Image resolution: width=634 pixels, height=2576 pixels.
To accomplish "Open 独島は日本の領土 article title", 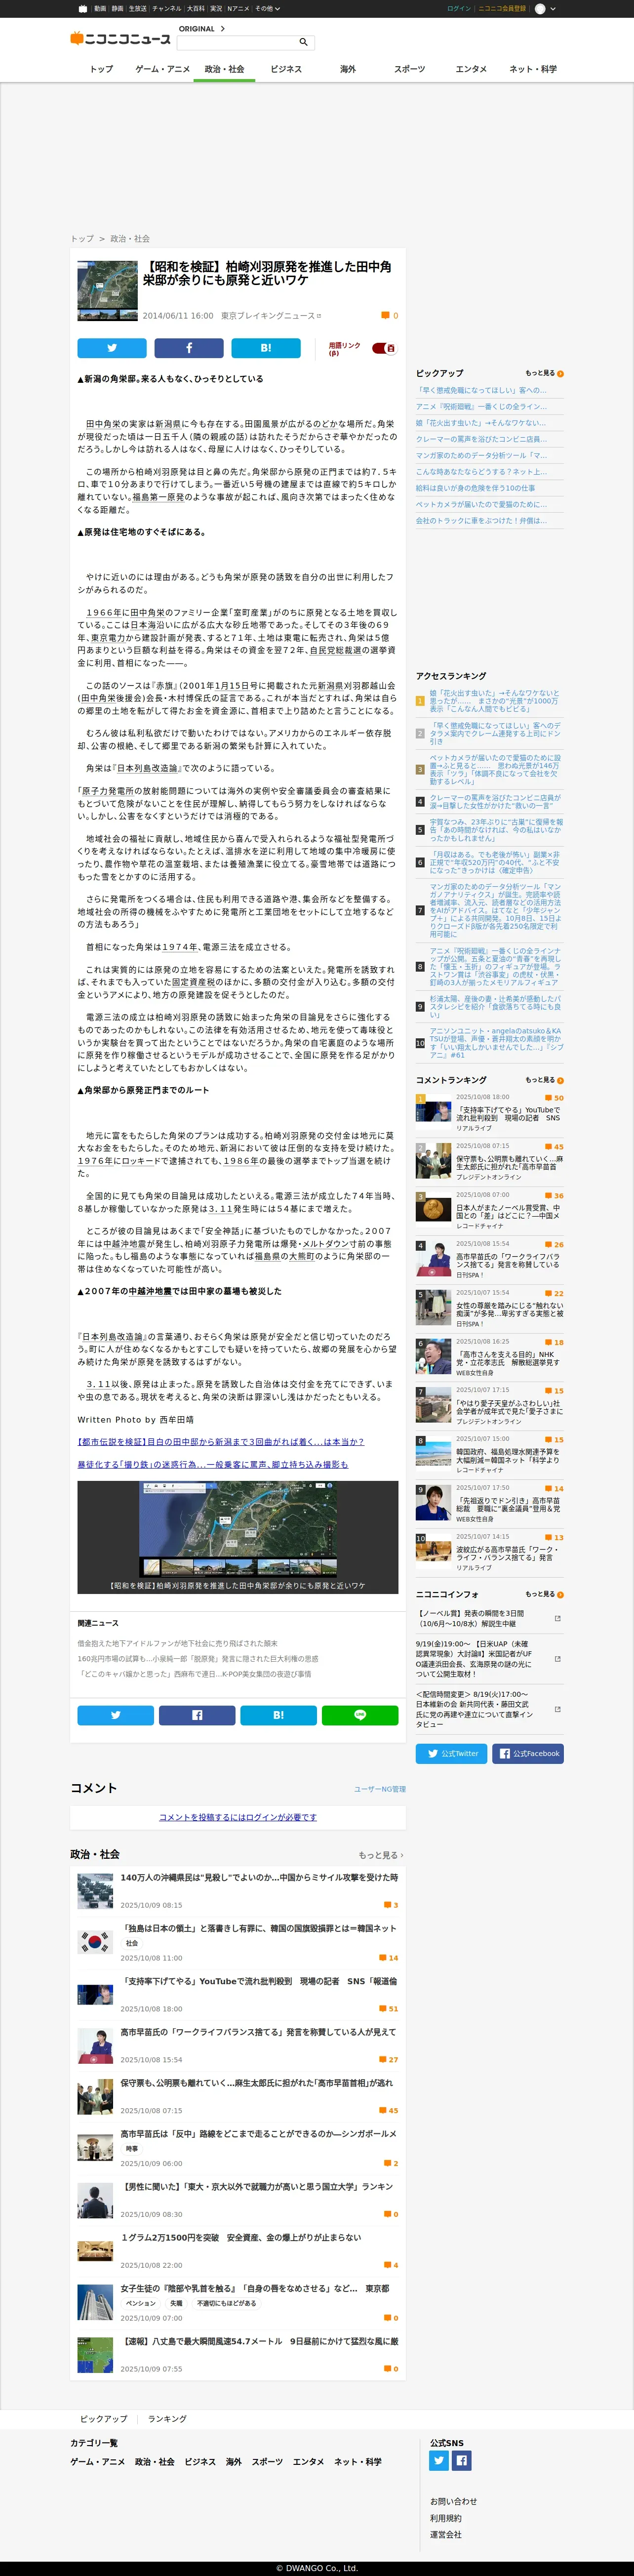I will click(258, 1928).
